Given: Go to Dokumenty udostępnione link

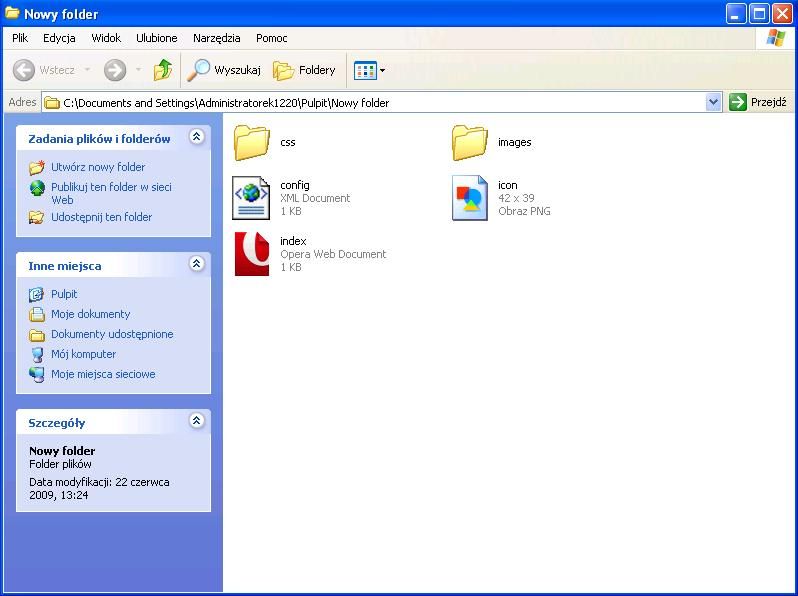Looking at the screenshot, I should (x=112, y=334).
